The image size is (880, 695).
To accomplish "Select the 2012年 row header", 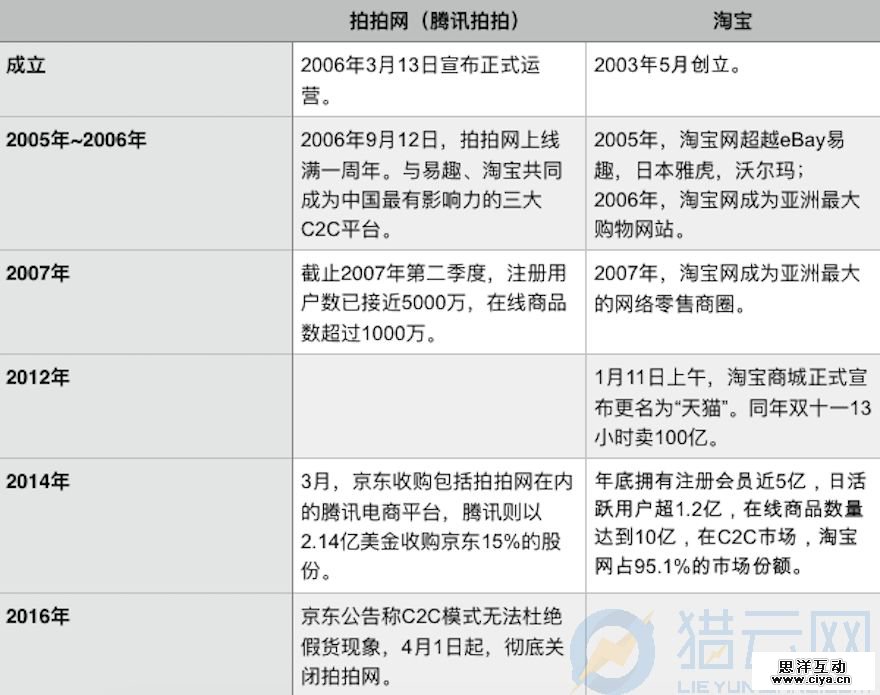I will (x=38, y=378).
